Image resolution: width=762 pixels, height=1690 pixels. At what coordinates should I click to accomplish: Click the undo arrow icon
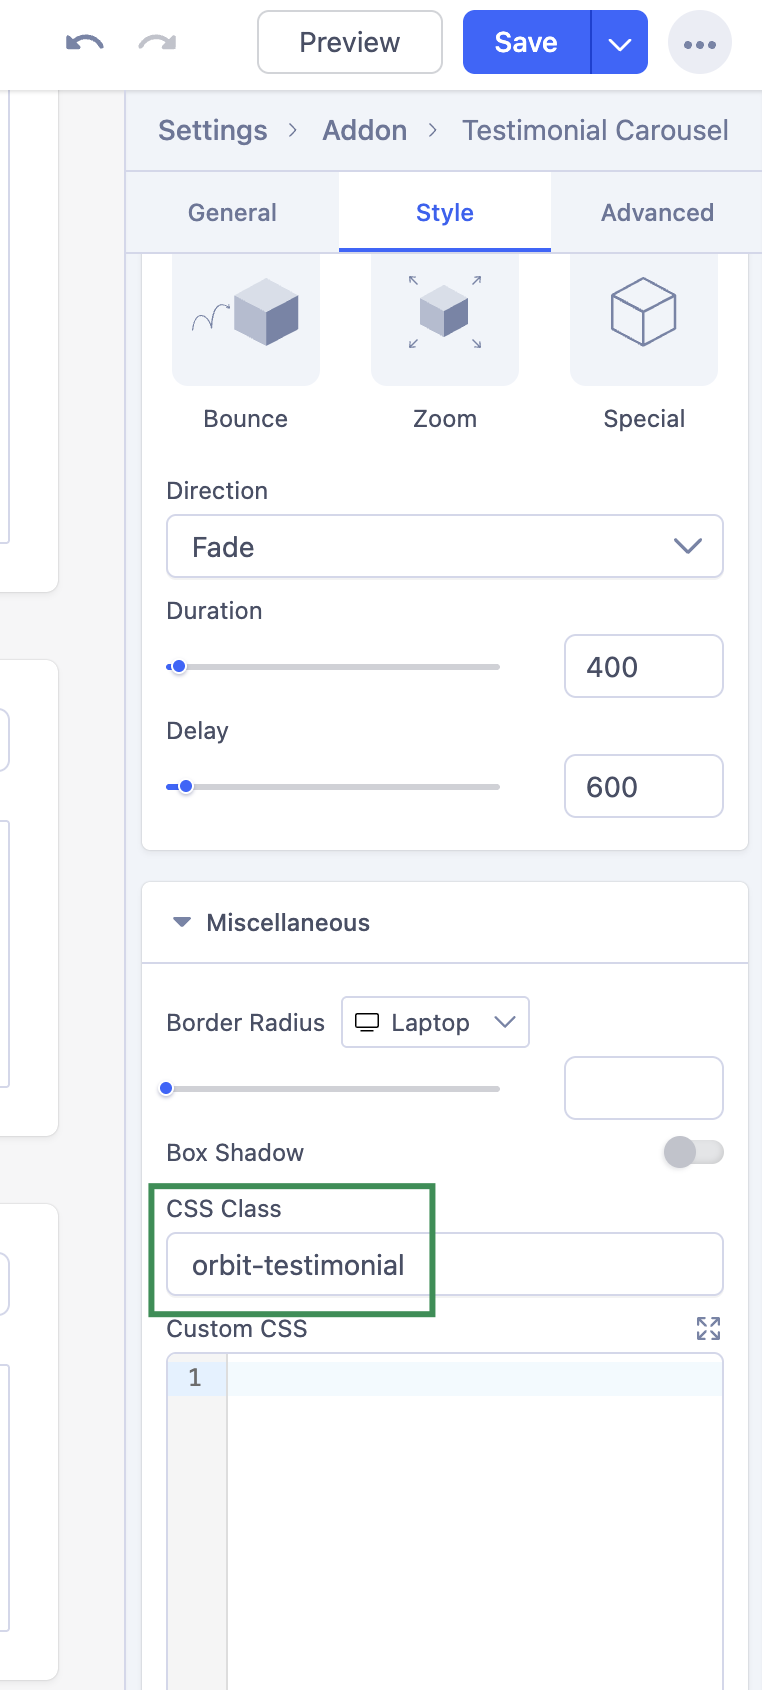[85, 42]
